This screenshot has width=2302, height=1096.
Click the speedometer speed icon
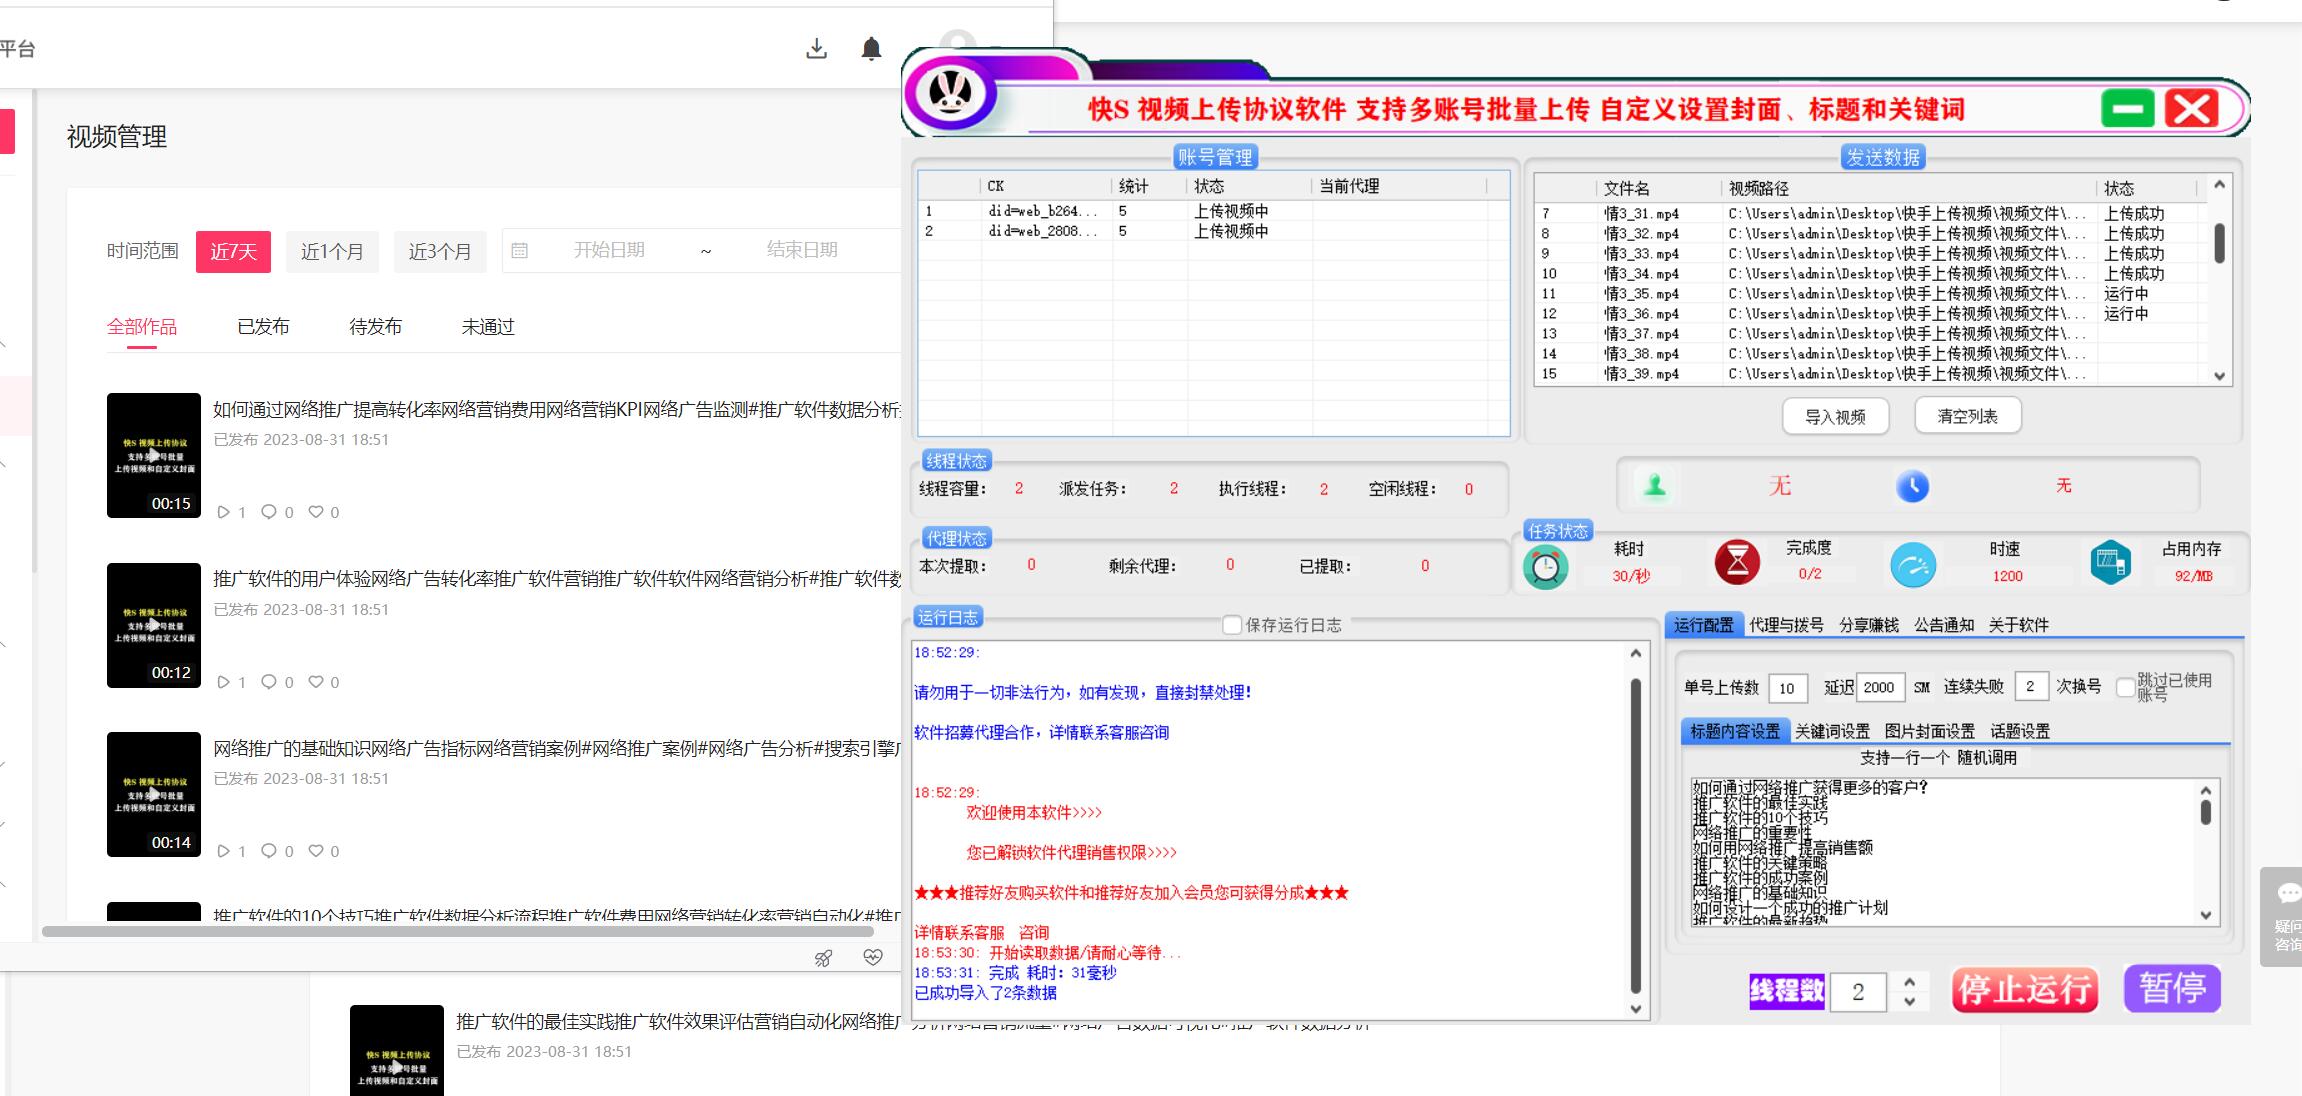coord(1912,566)
